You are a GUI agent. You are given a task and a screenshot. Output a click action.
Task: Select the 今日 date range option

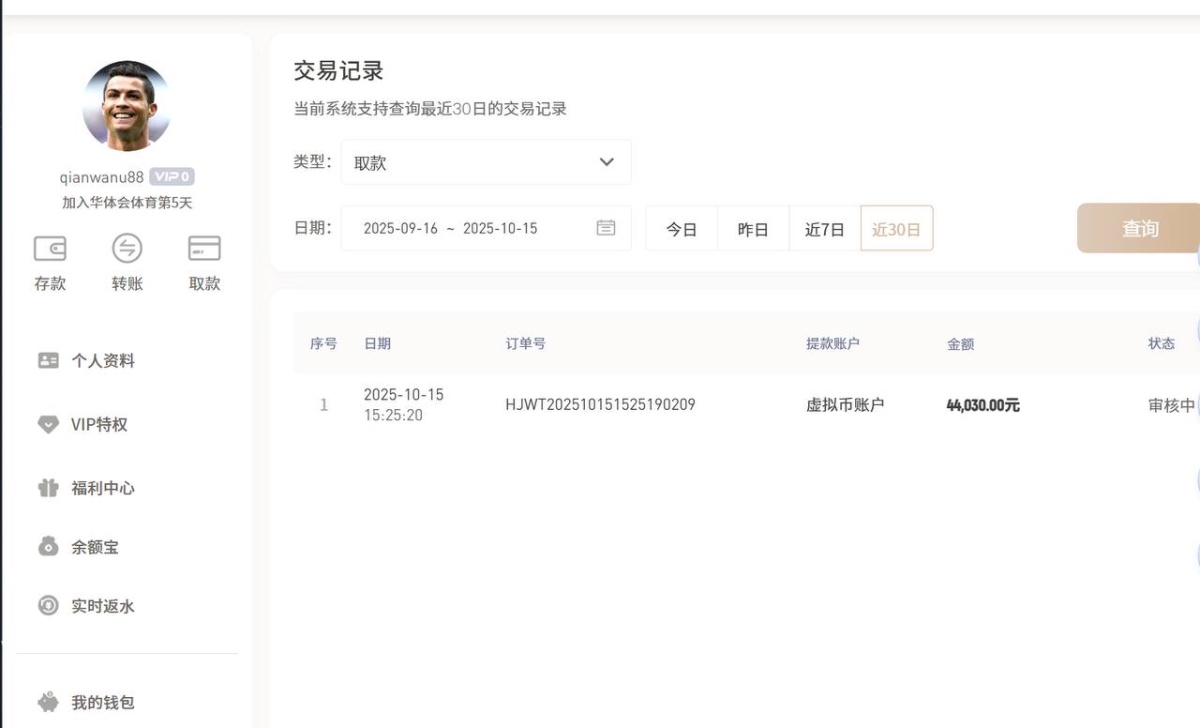(681, 229)
